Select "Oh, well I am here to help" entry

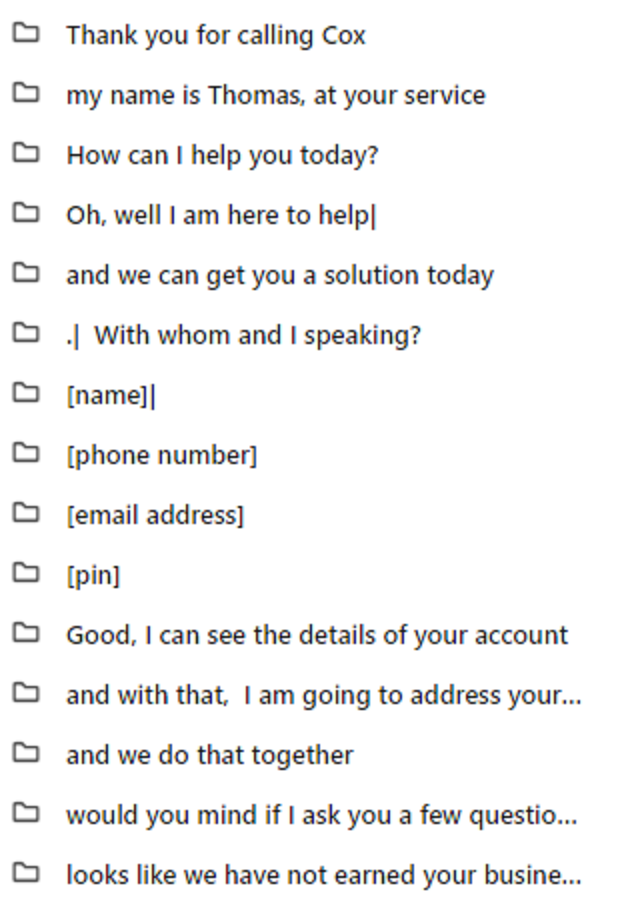click(218, 216)
